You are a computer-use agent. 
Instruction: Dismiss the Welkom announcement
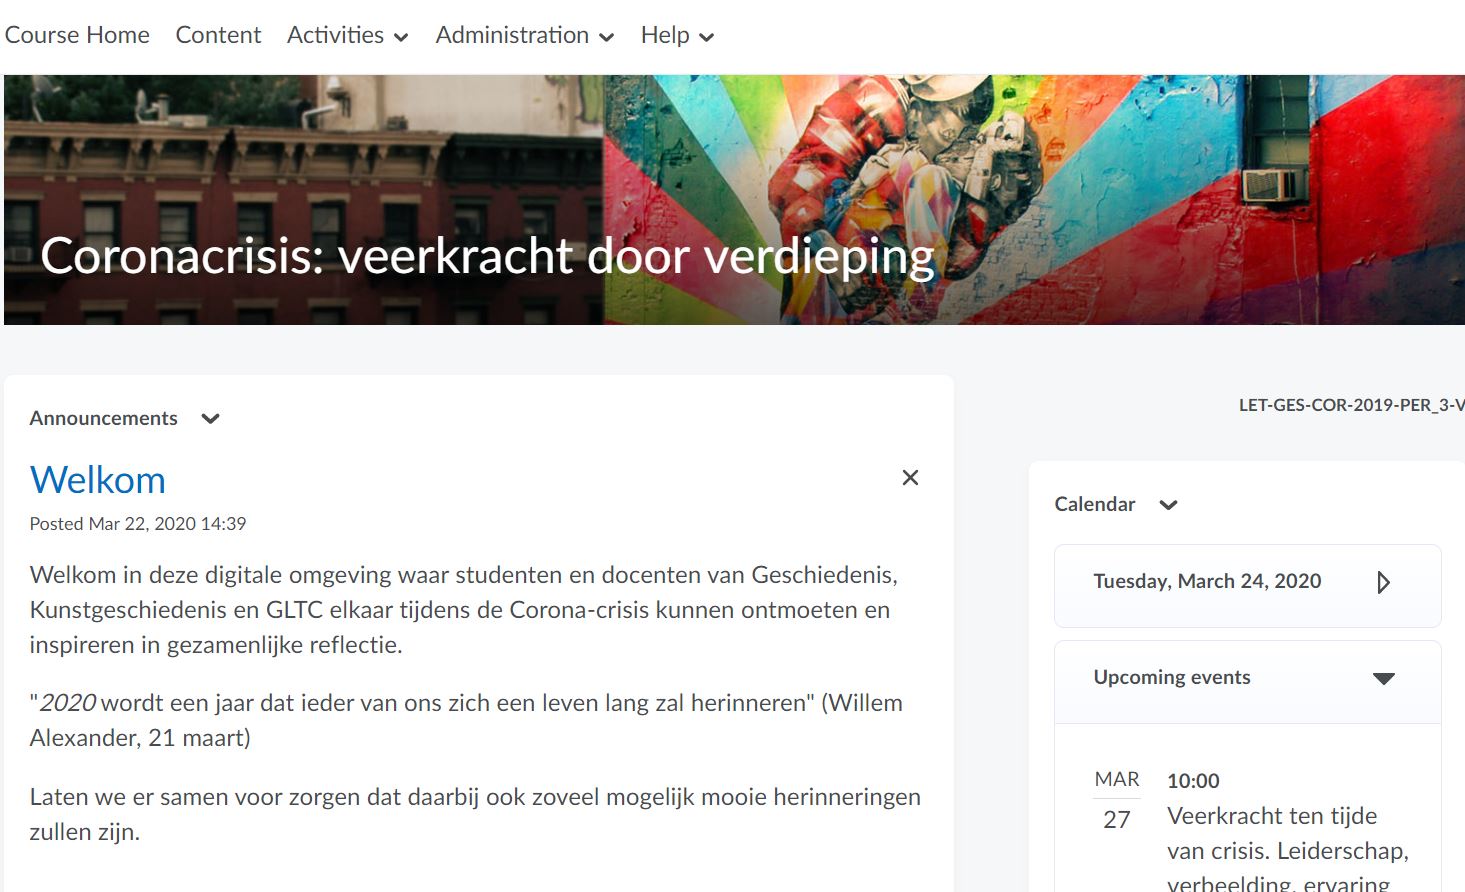coord(910,478)
